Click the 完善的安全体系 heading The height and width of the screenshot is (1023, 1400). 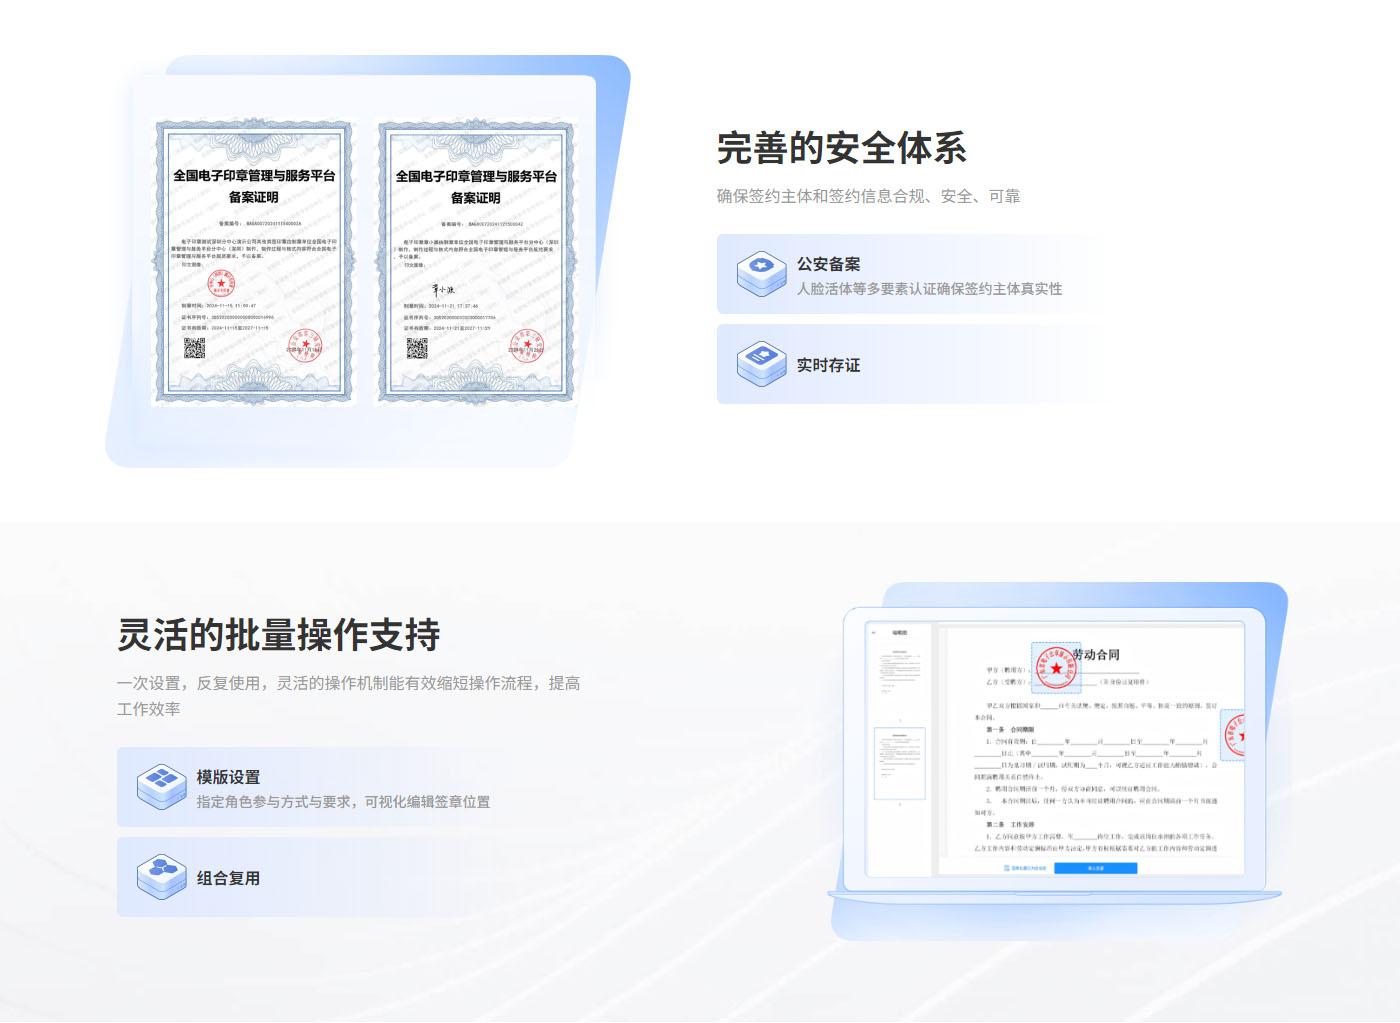pyautogui.click(x=841, y=148)
